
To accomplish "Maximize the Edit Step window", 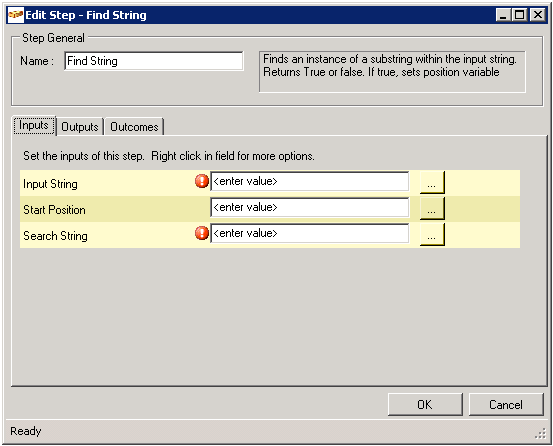I will [x=520, y=15].
